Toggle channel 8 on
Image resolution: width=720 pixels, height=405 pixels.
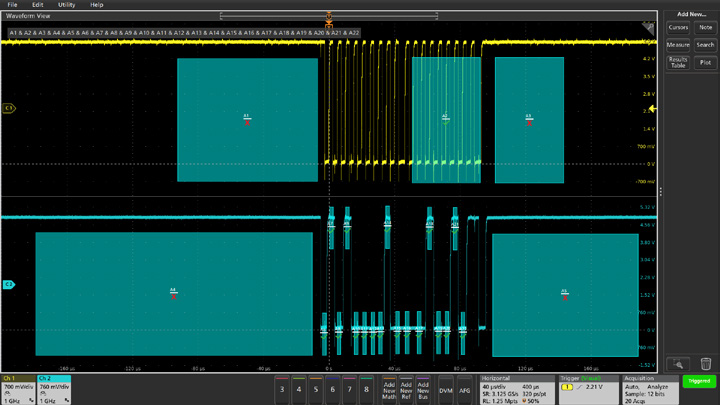(366, 389)
